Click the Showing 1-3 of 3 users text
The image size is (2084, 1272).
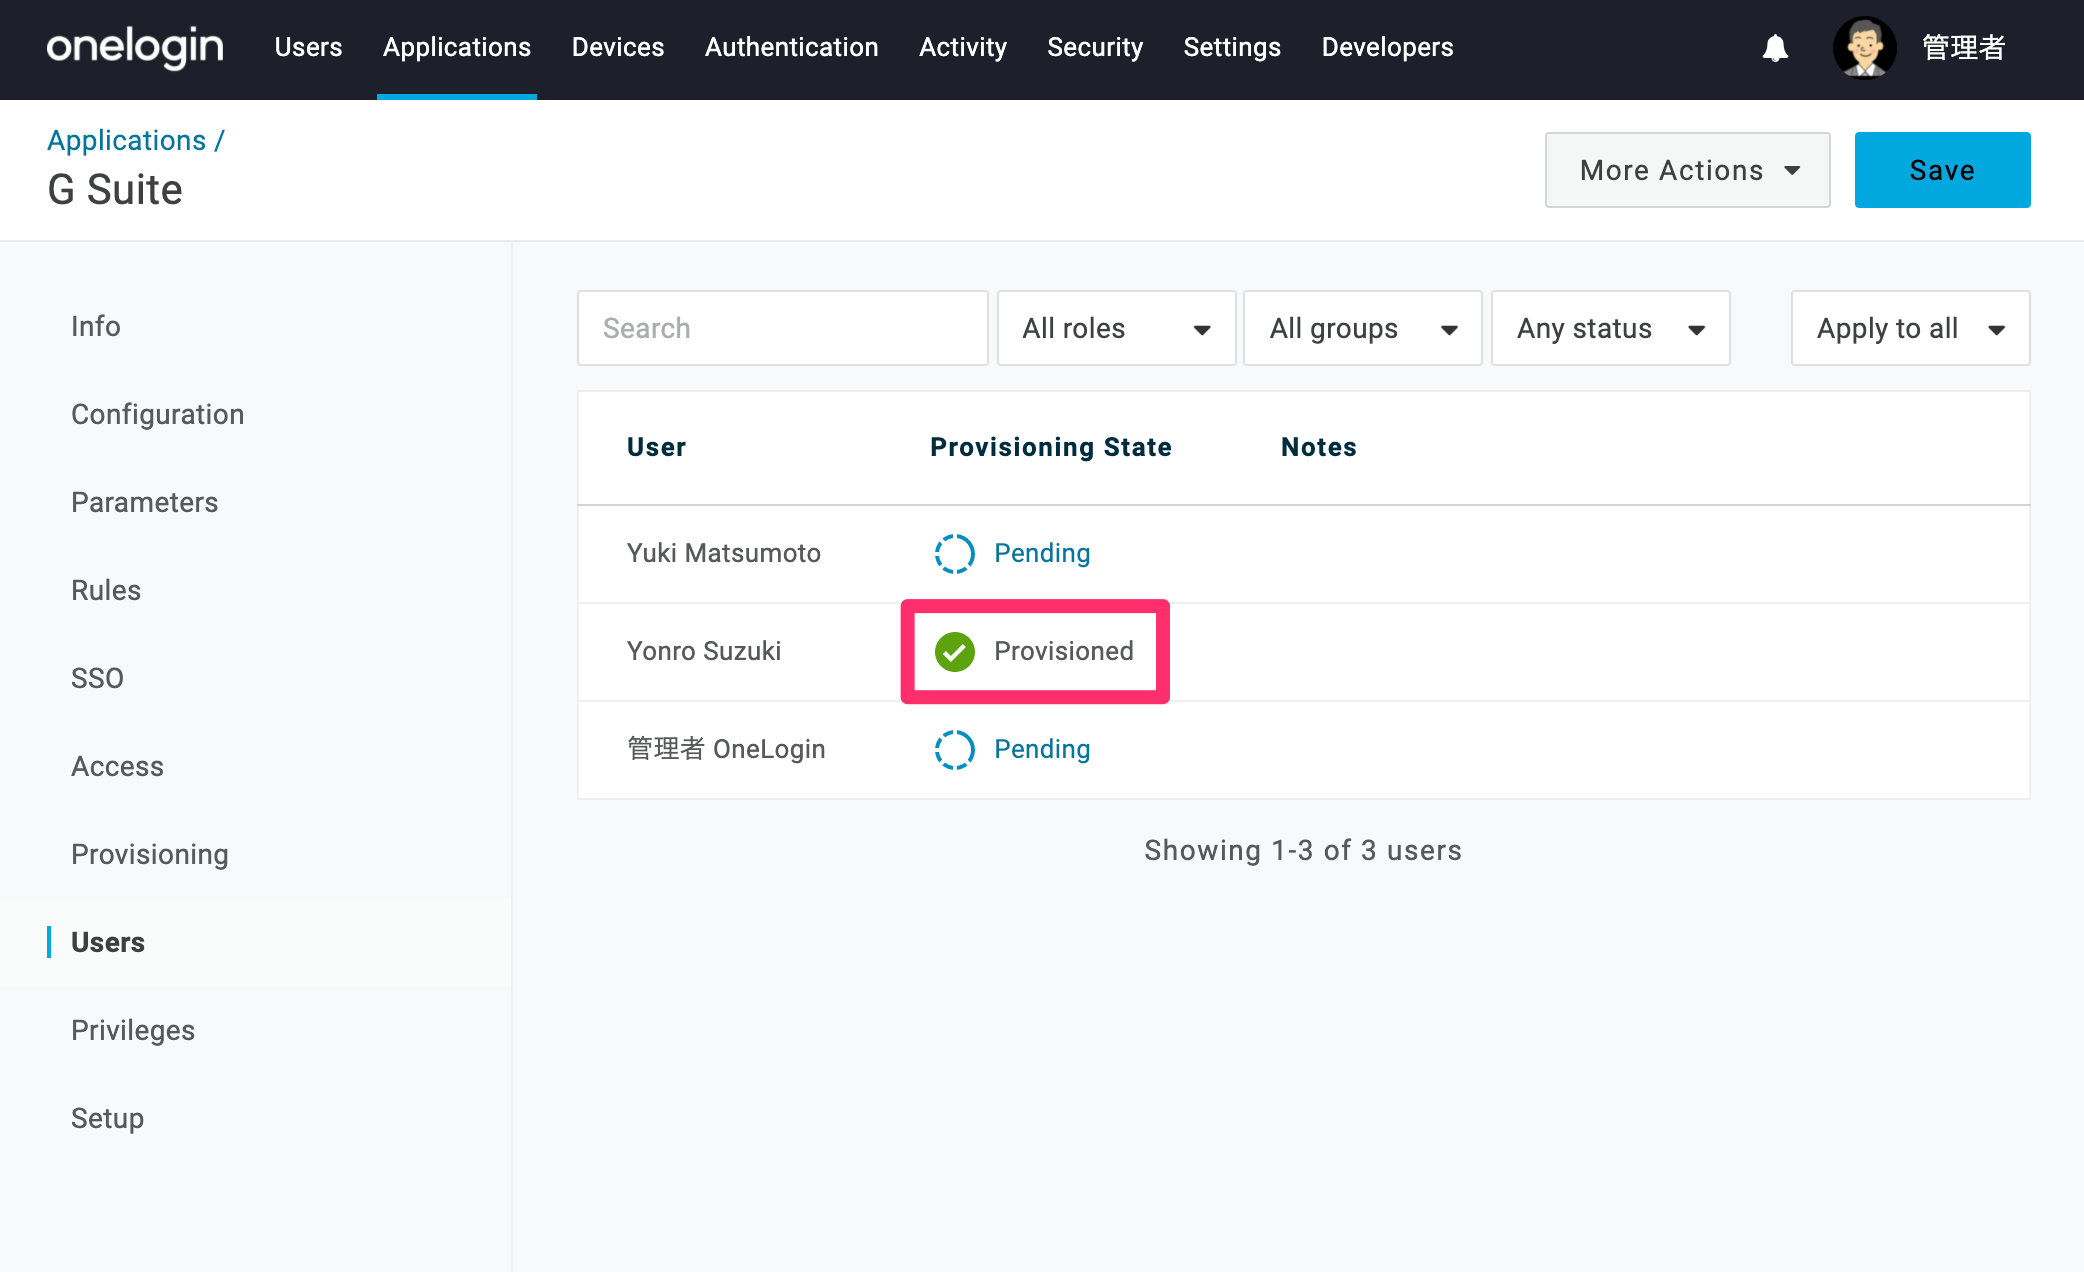point(1303,850)
